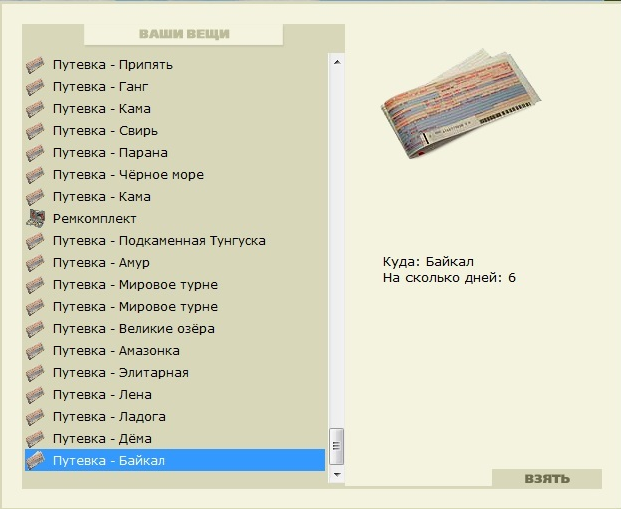Click the ticket icon beside Путевка - Ганг
Image resolution: width=621 pixels, height=509 pixels.
pos(35,87)
